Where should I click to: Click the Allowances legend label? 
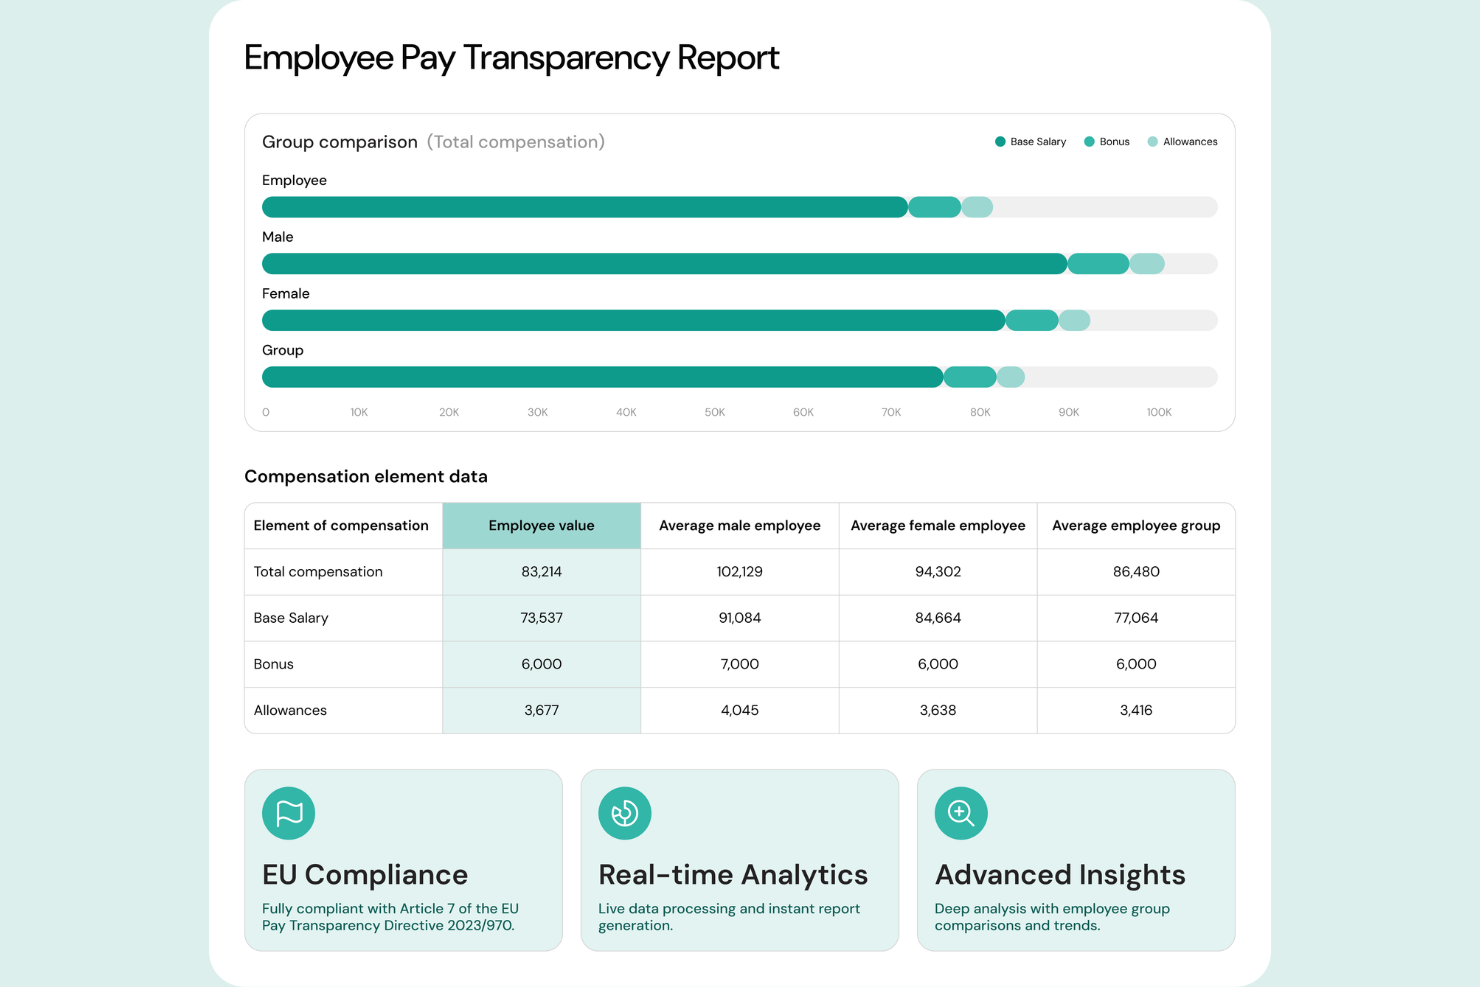(x=1190, y=142)
